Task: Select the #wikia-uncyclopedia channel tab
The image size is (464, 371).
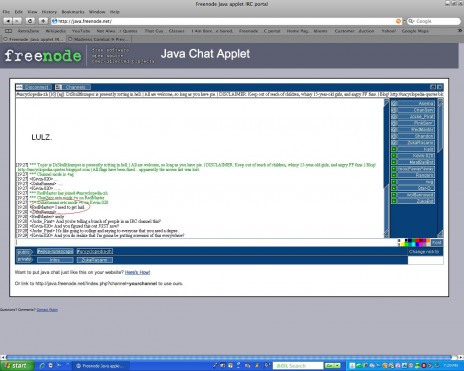Action: pyautogui.click(x=55, y=251)
